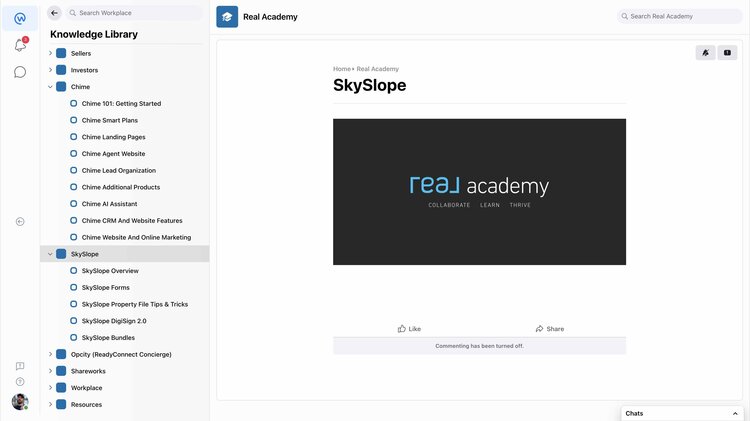Open the chat bubble icon in sidebar
The image size is (750, 421).
[x=20, y=72]
